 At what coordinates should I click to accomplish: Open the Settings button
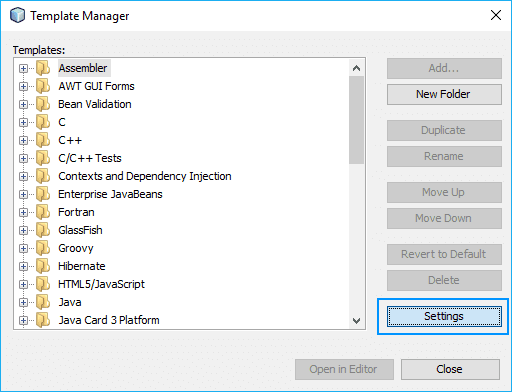tap(444, 316)
